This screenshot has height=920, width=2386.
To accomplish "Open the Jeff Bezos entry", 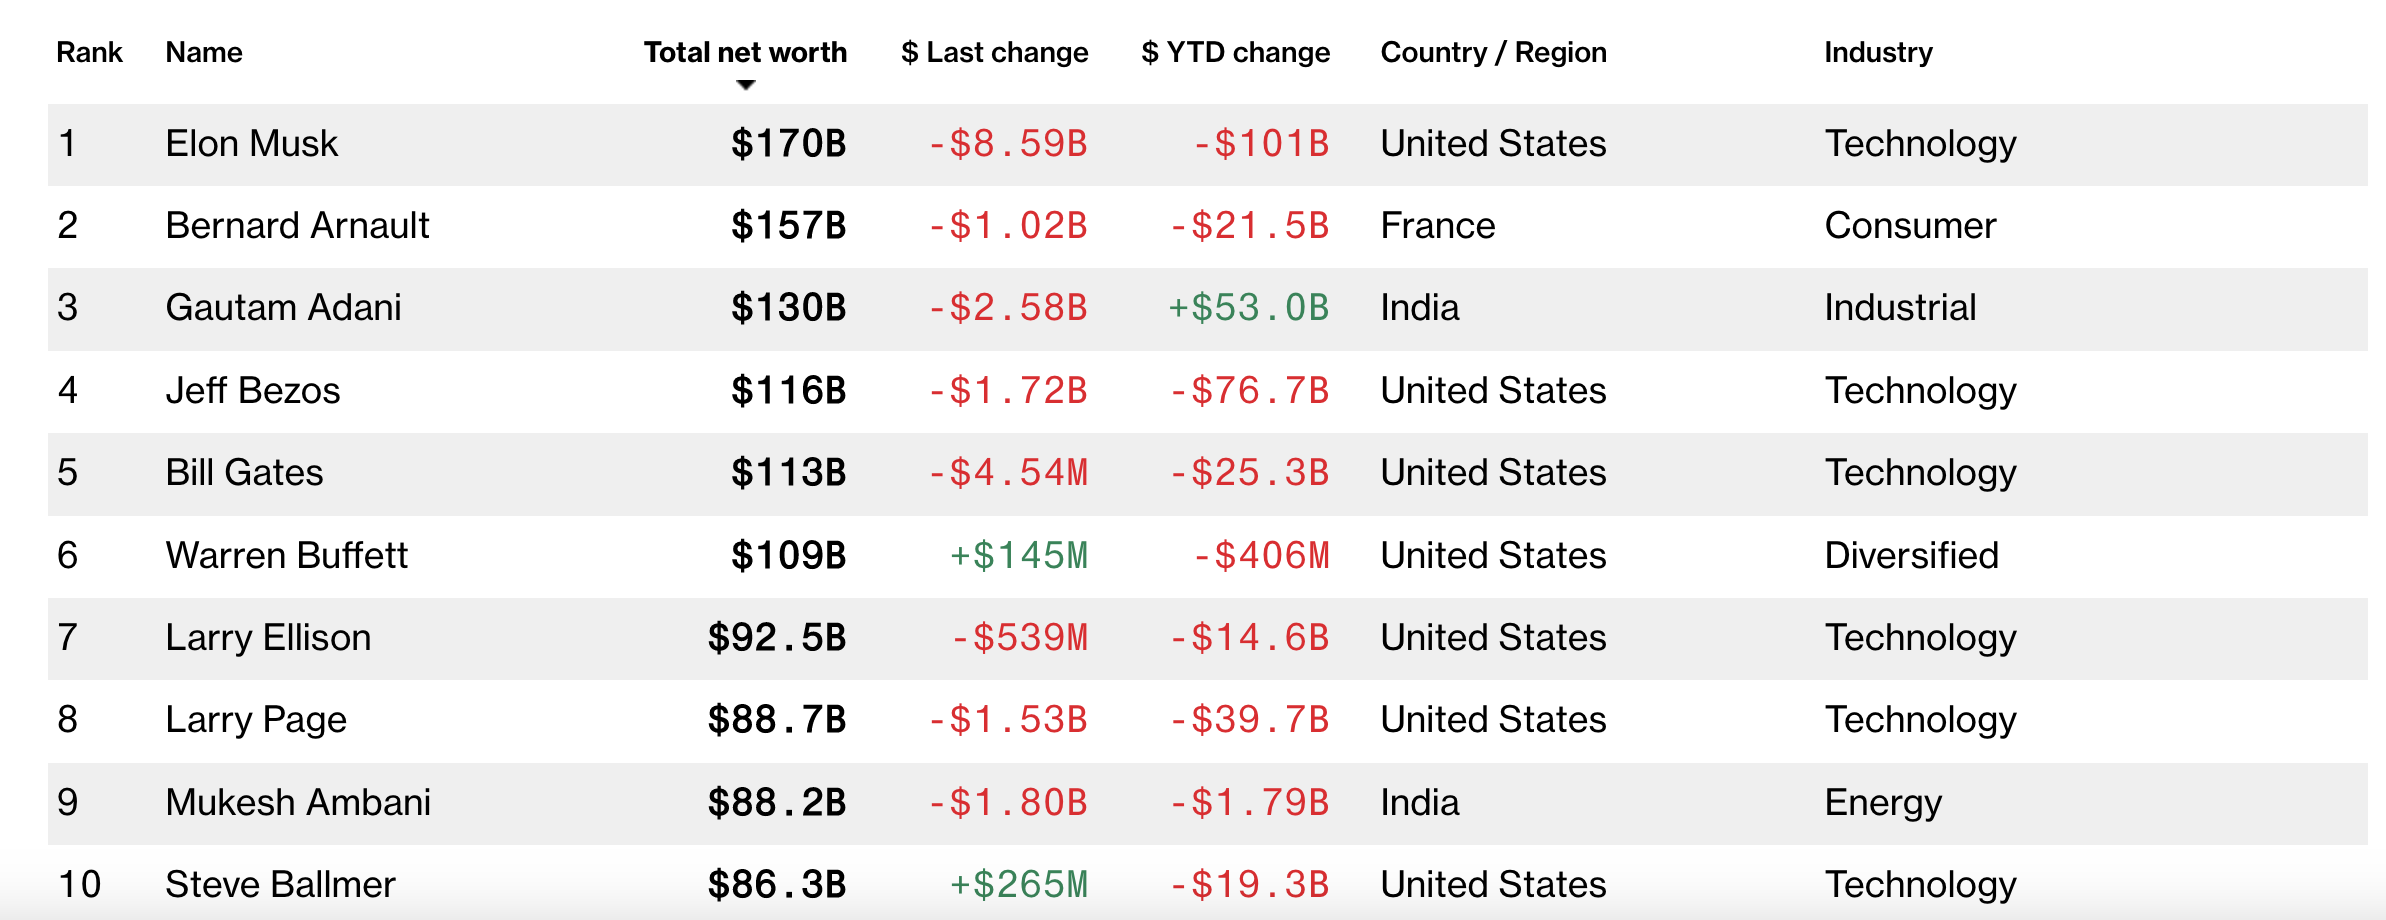I will click(253, 391).
